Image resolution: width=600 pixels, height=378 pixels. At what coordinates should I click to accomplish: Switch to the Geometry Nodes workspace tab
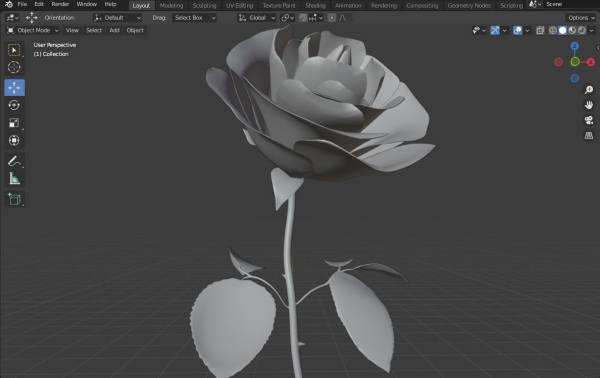[x=469, y=5]
